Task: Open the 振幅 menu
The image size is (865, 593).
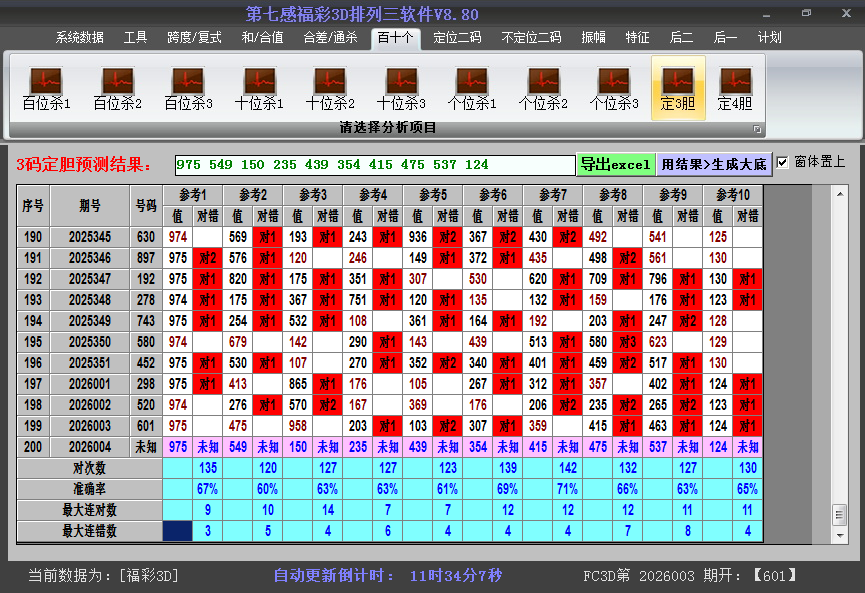Action: [593, 37]
